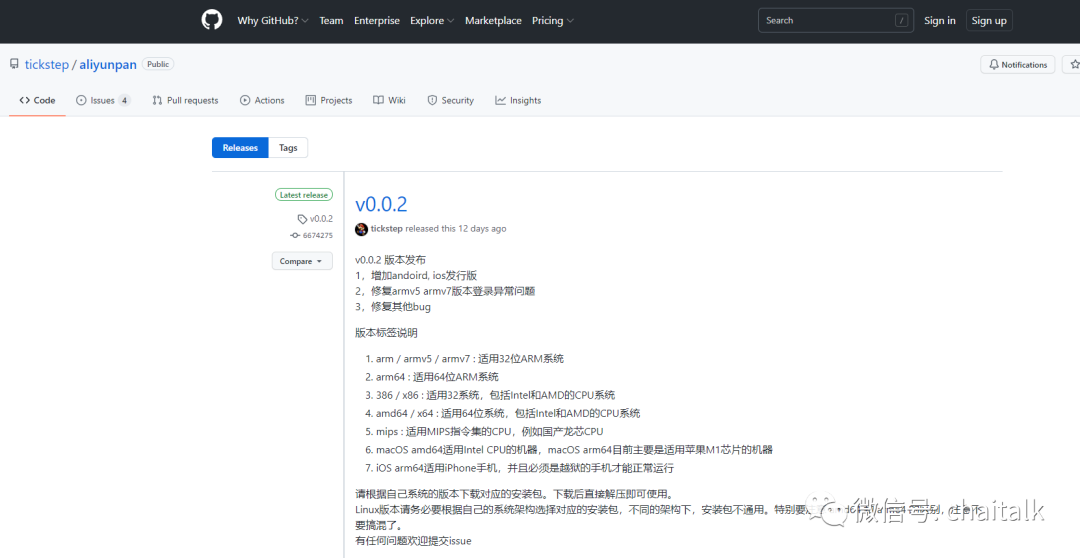Click the commit icon beside 6674275
Viewport: 1080px width, 558px height.
click(x=295, y=236)
